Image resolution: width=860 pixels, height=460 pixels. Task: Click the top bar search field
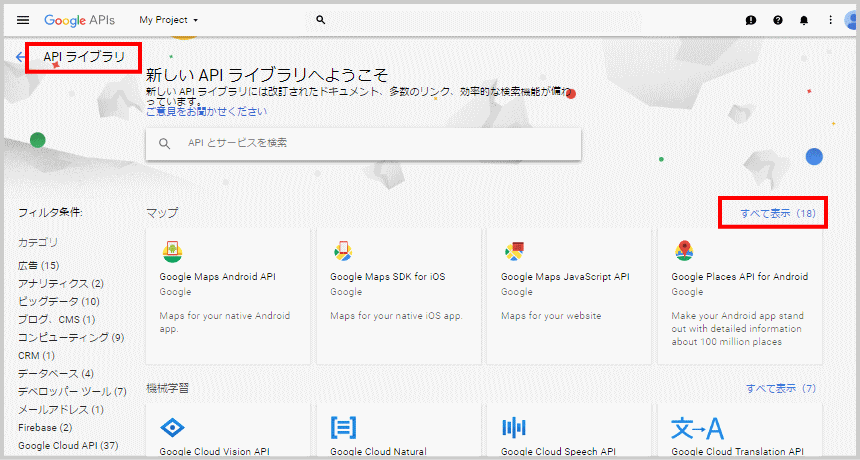coord(473,20)
